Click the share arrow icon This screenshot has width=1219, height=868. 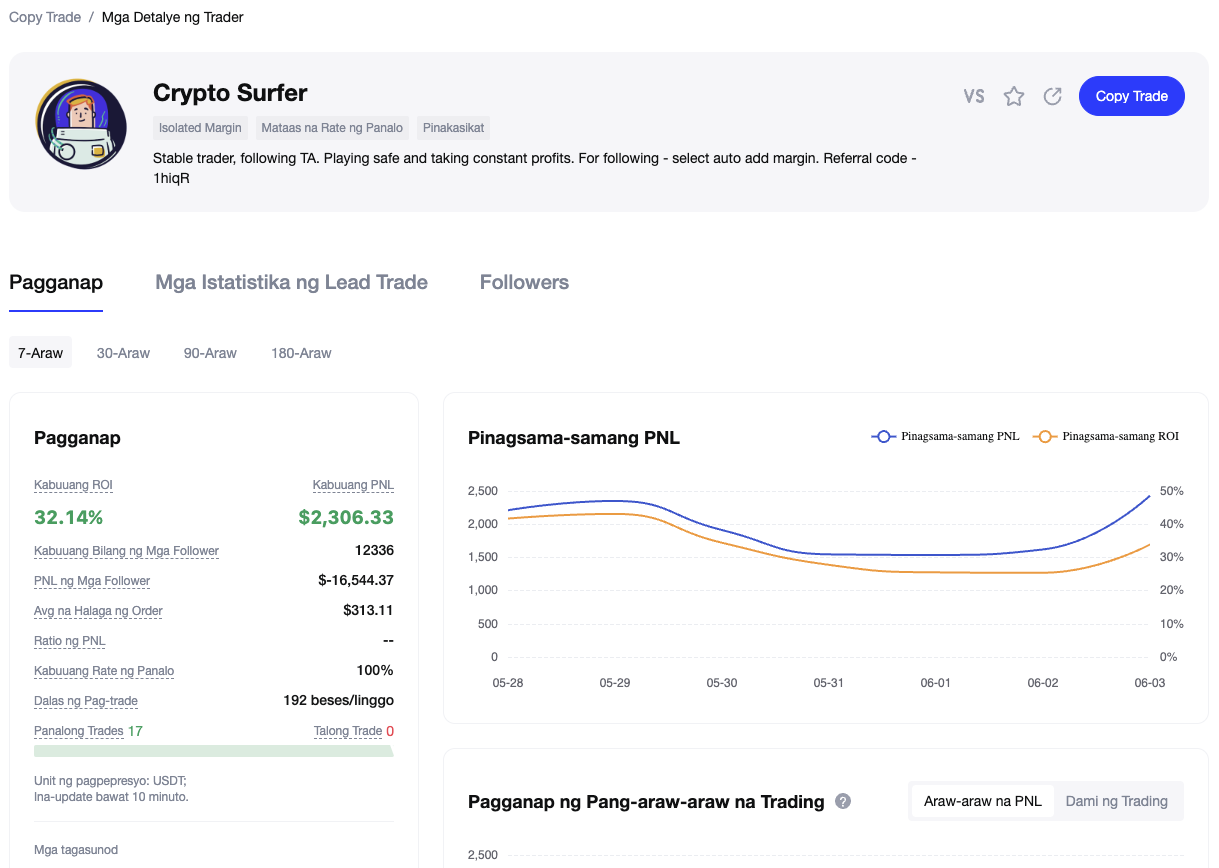coord(1052,96)
